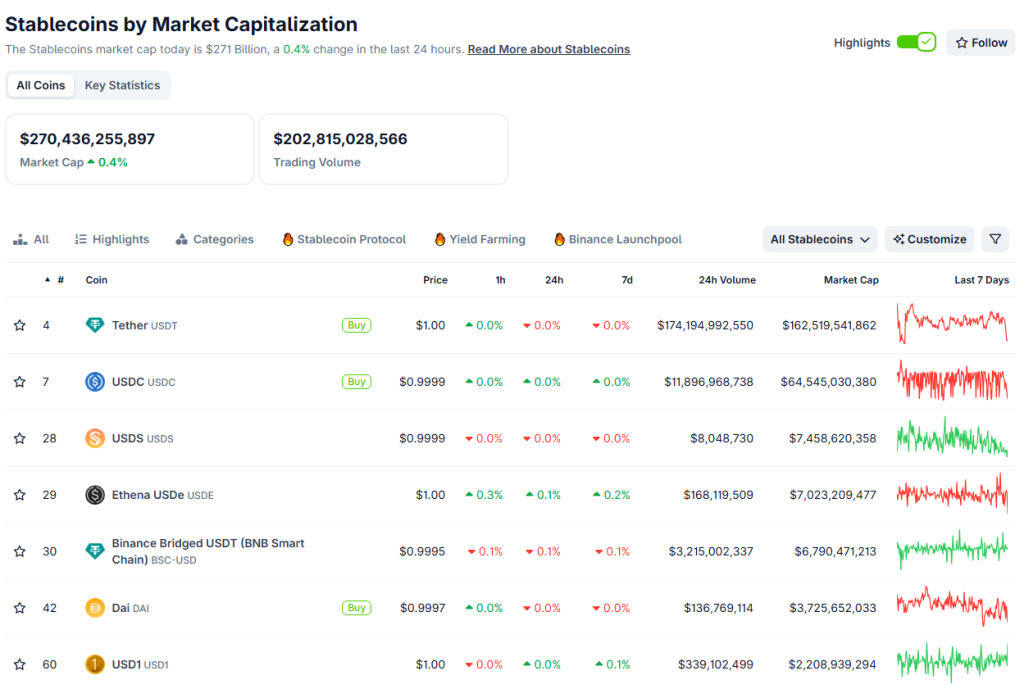This screenshot has height=689, width=1024.
Task: Click the $202,815,028,566 Trading Volume card
Action: coord(383,149)
